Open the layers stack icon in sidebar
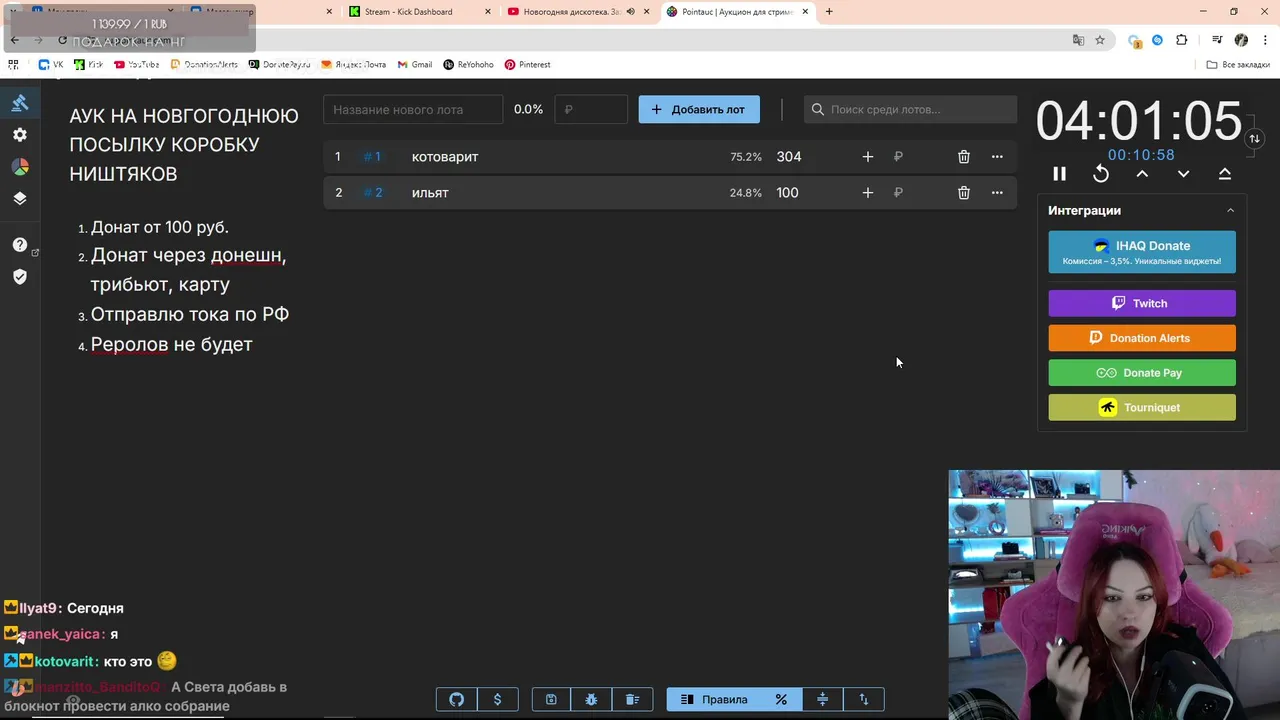The height and width of the screenshot is (720, 1280). click(20, 198)
